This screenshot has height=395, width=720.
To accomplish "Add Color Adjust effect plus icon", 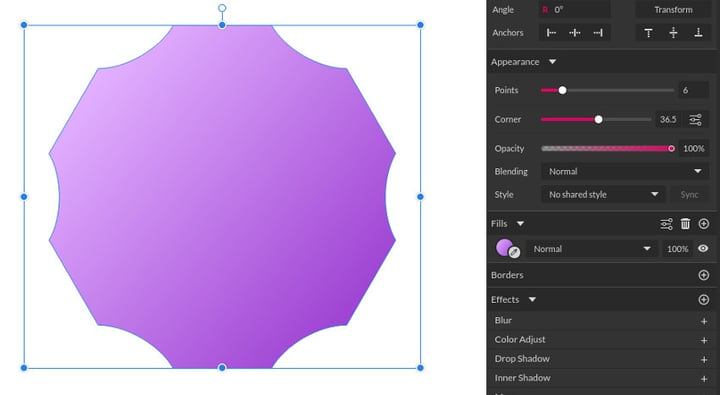I will click(x=704, y=340).
